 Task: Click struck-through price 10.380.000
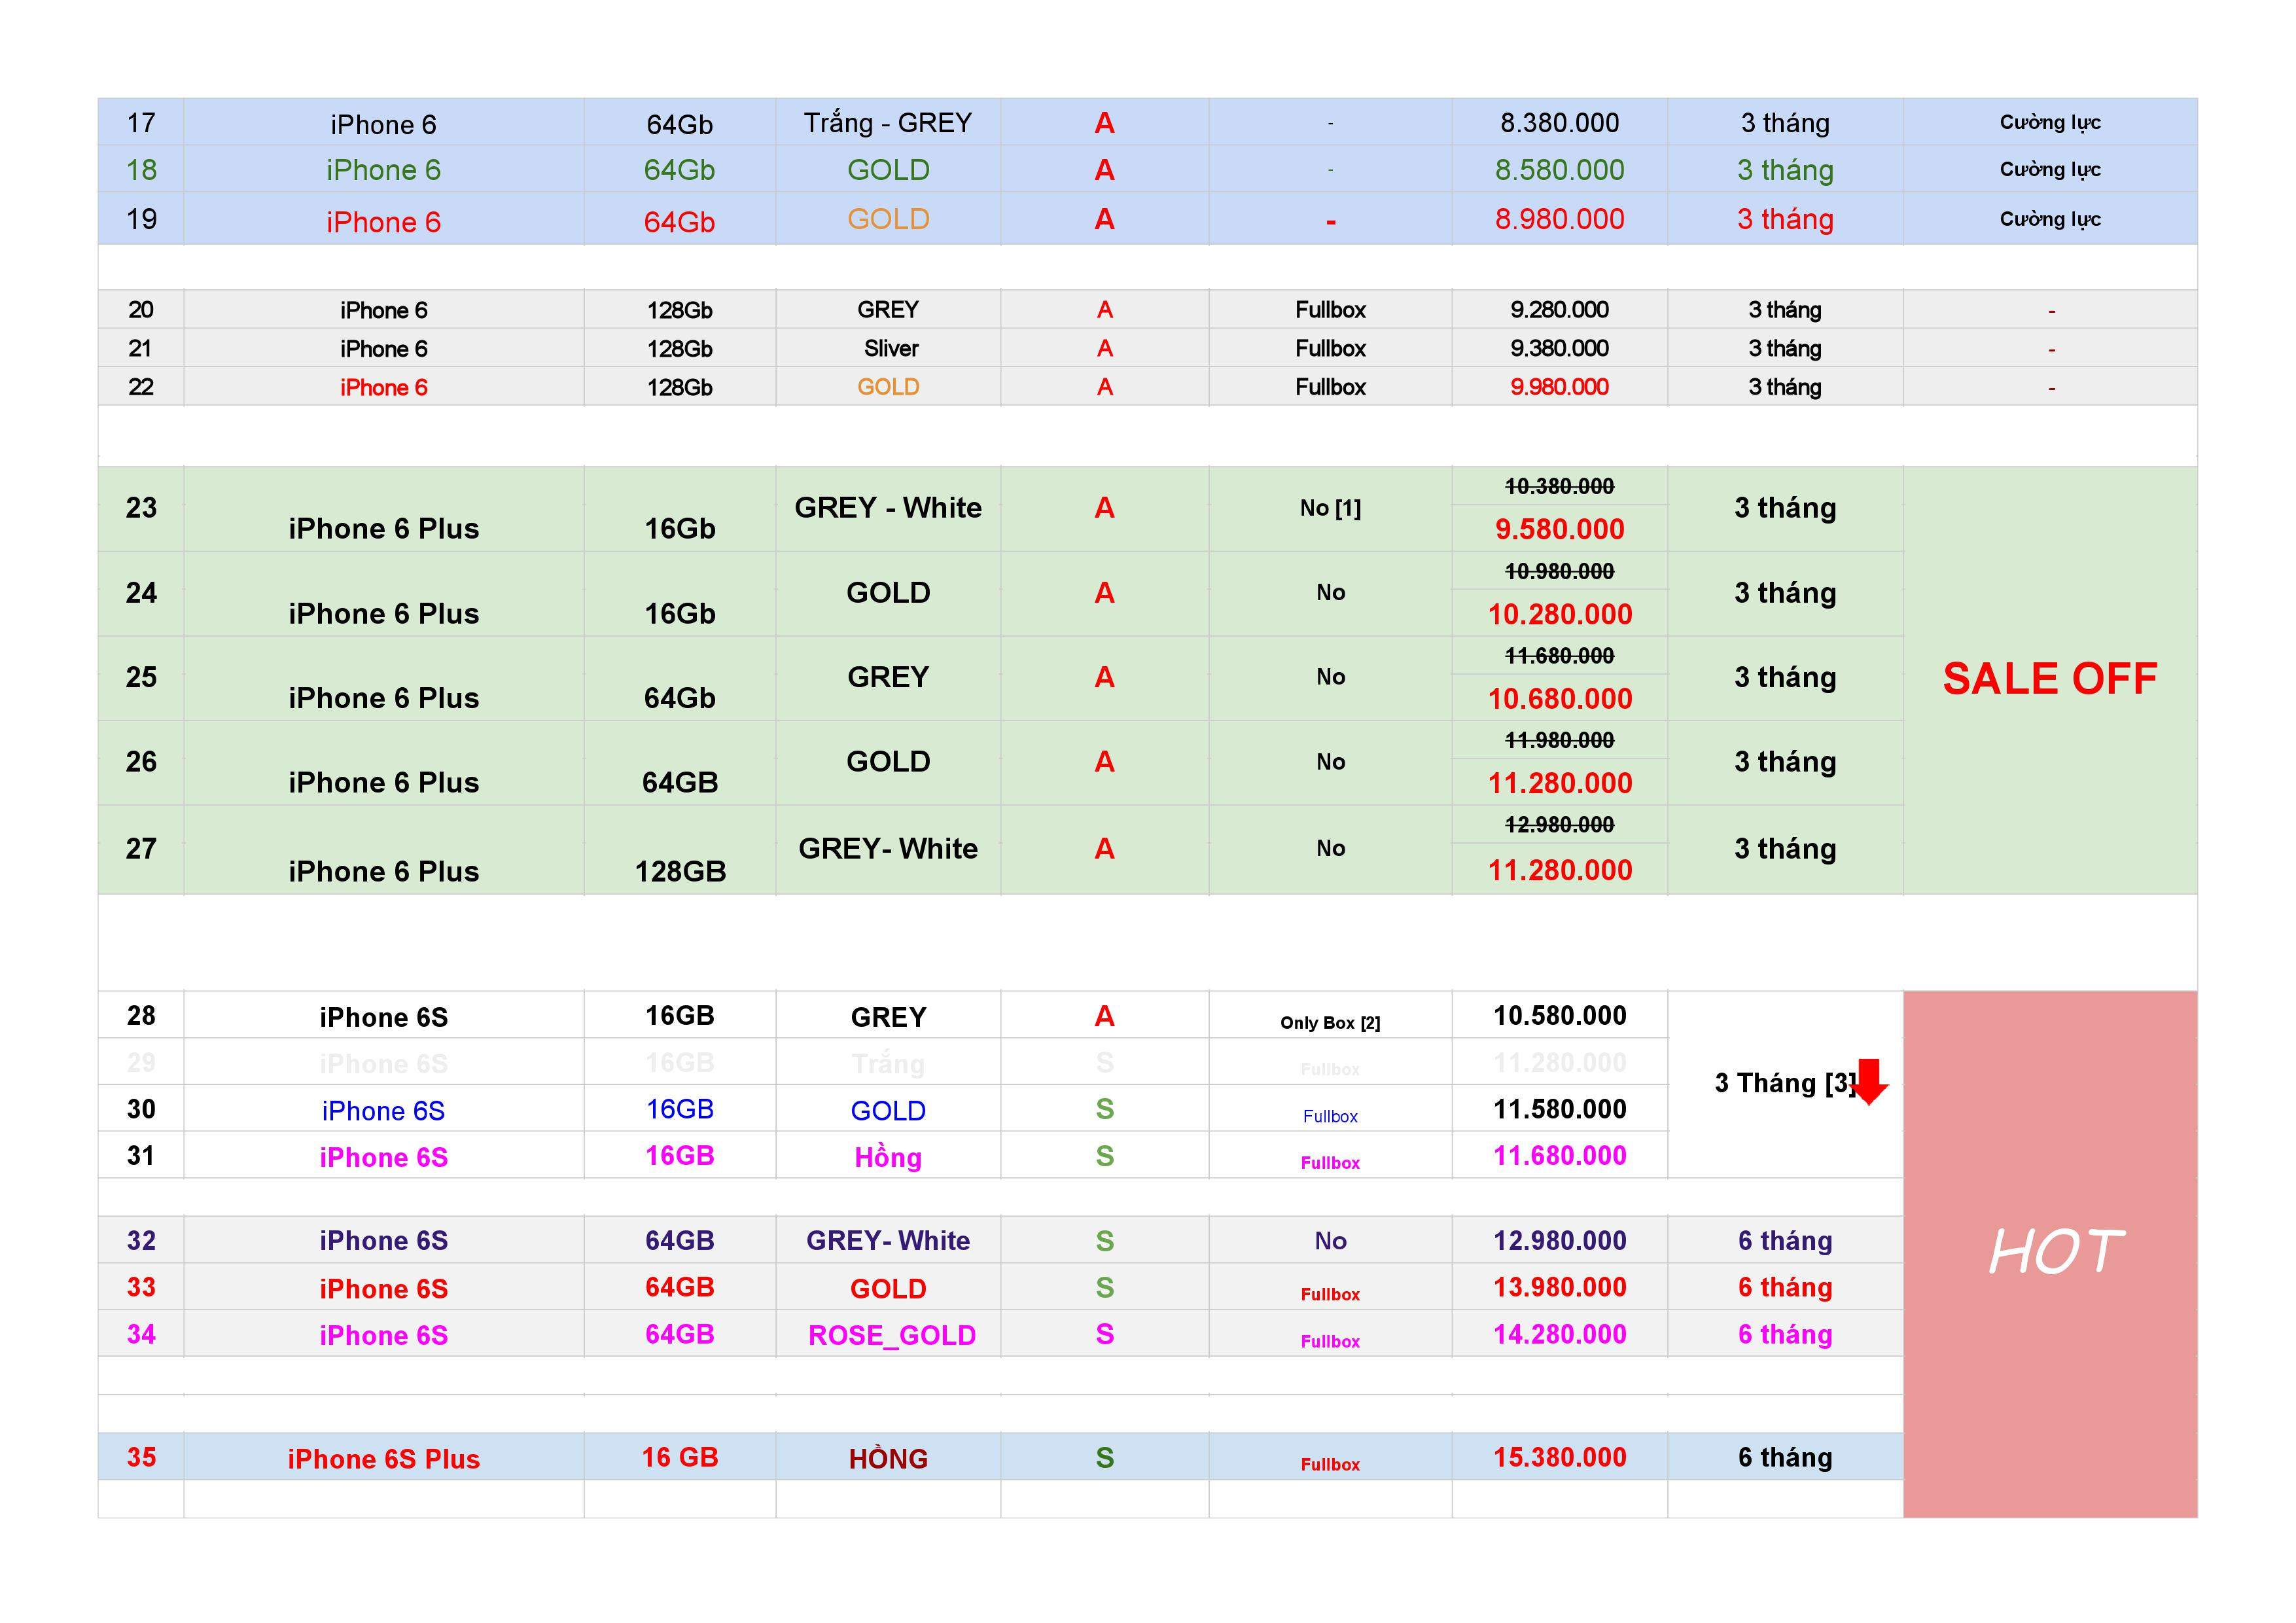(1559, 486)
